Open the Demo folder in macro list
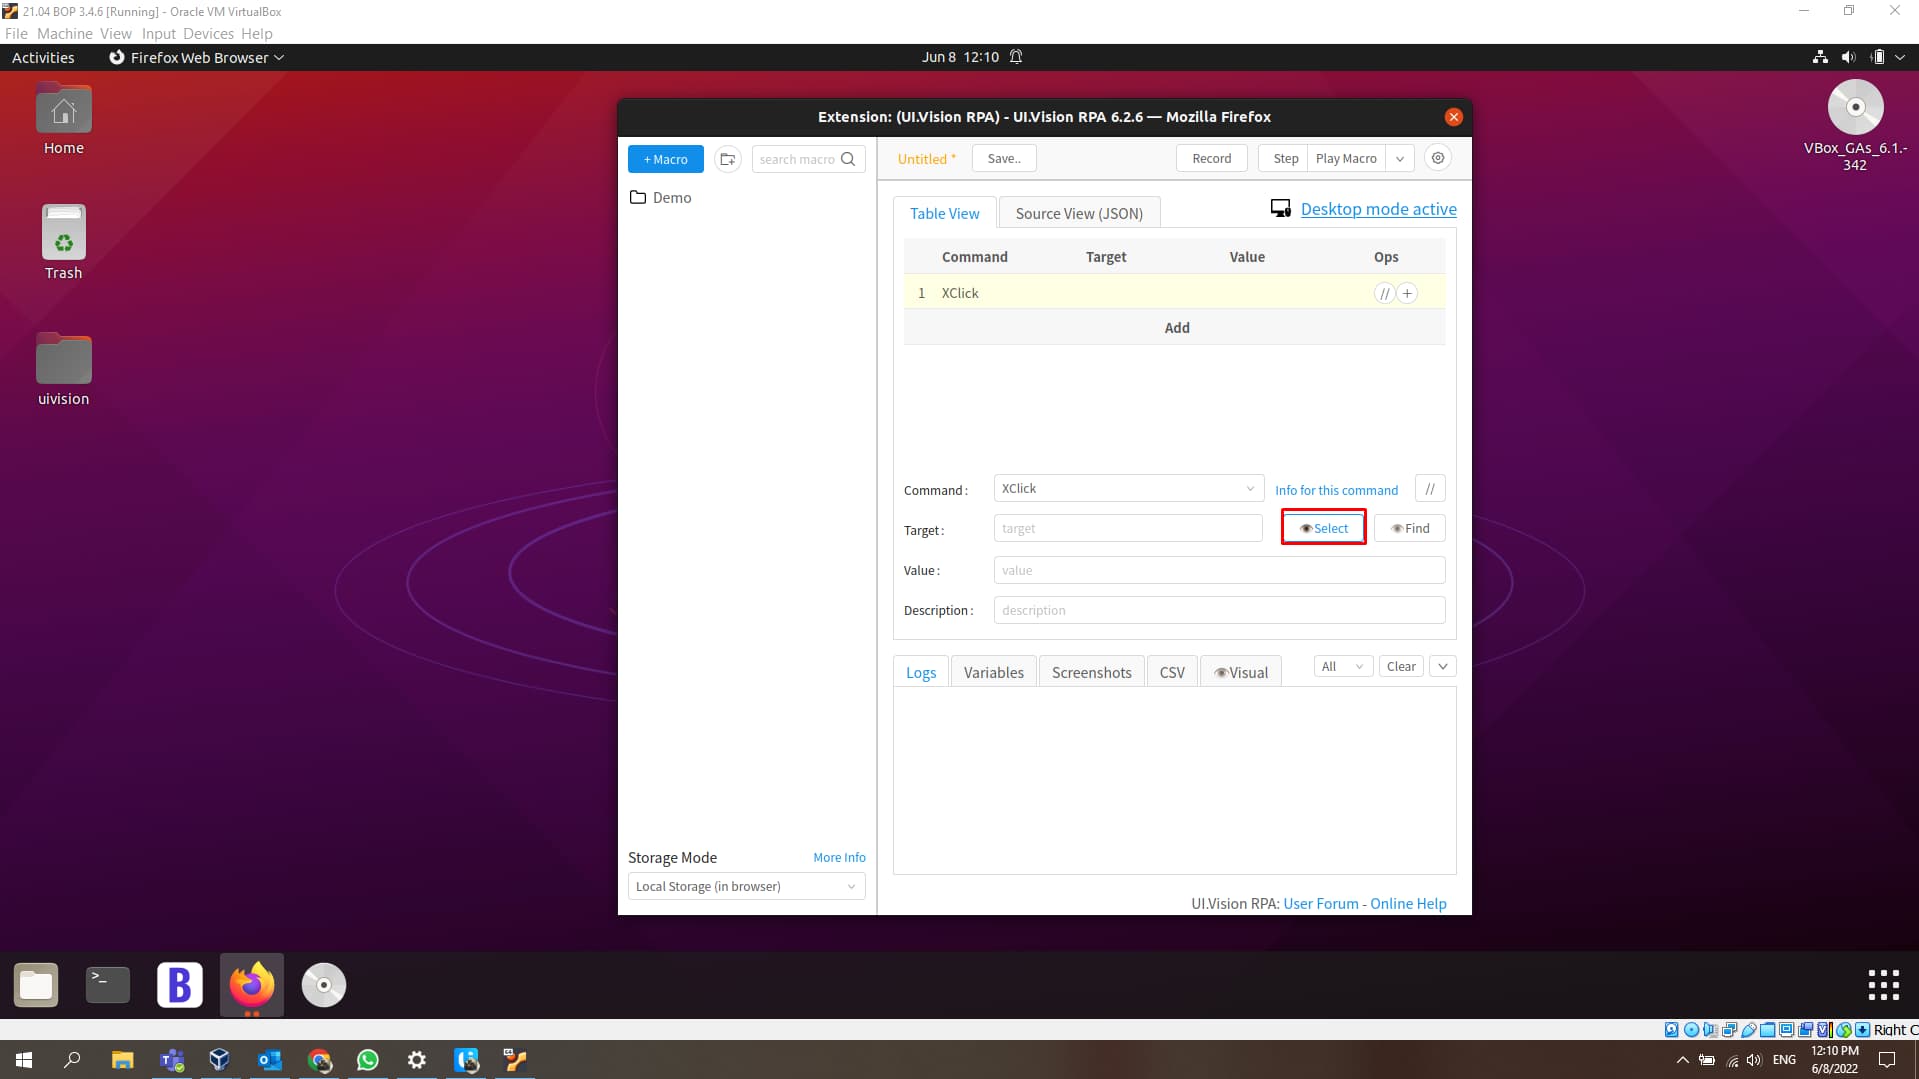Viewport: 1919px width, 1079px height. pos(661,197)
